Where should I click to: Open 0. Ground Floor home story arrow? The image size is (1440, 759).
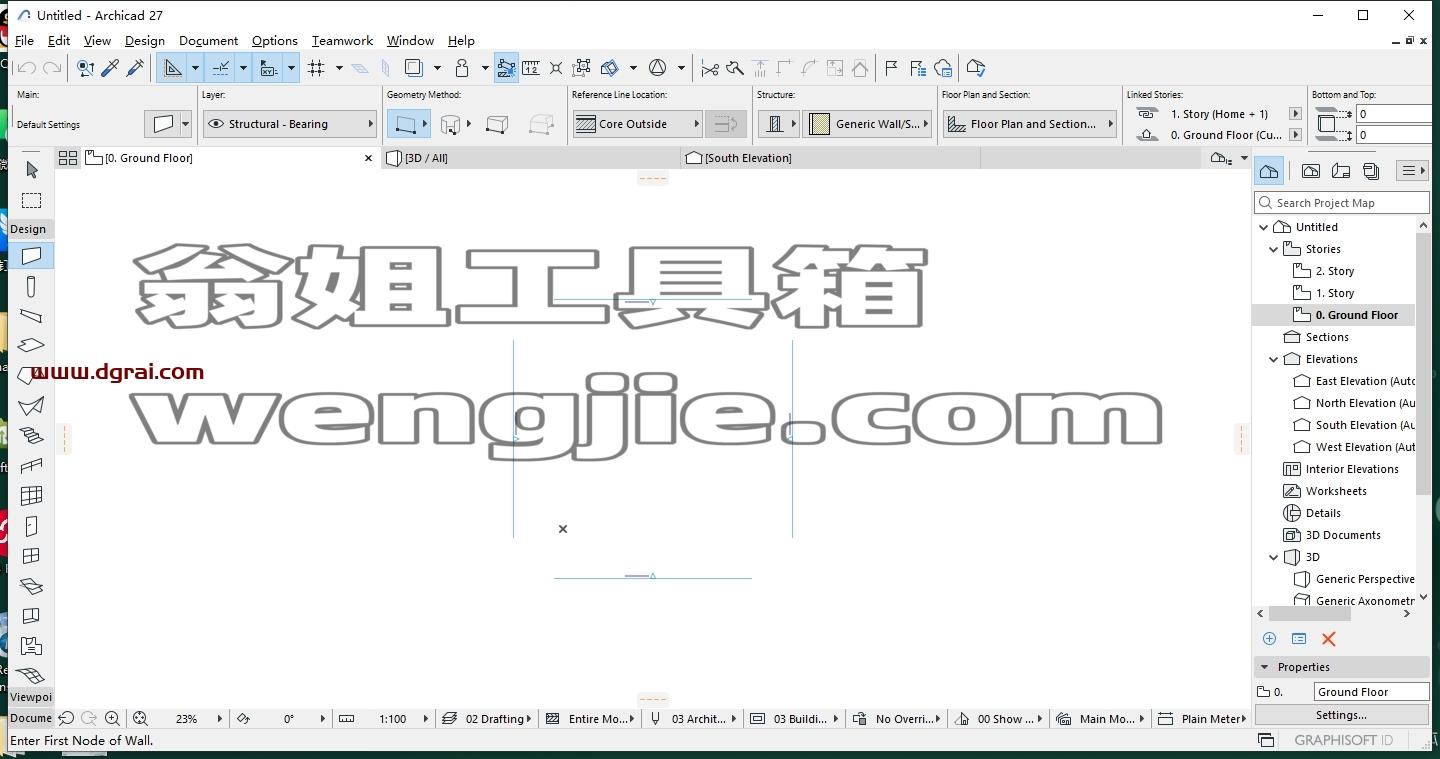1295,134
